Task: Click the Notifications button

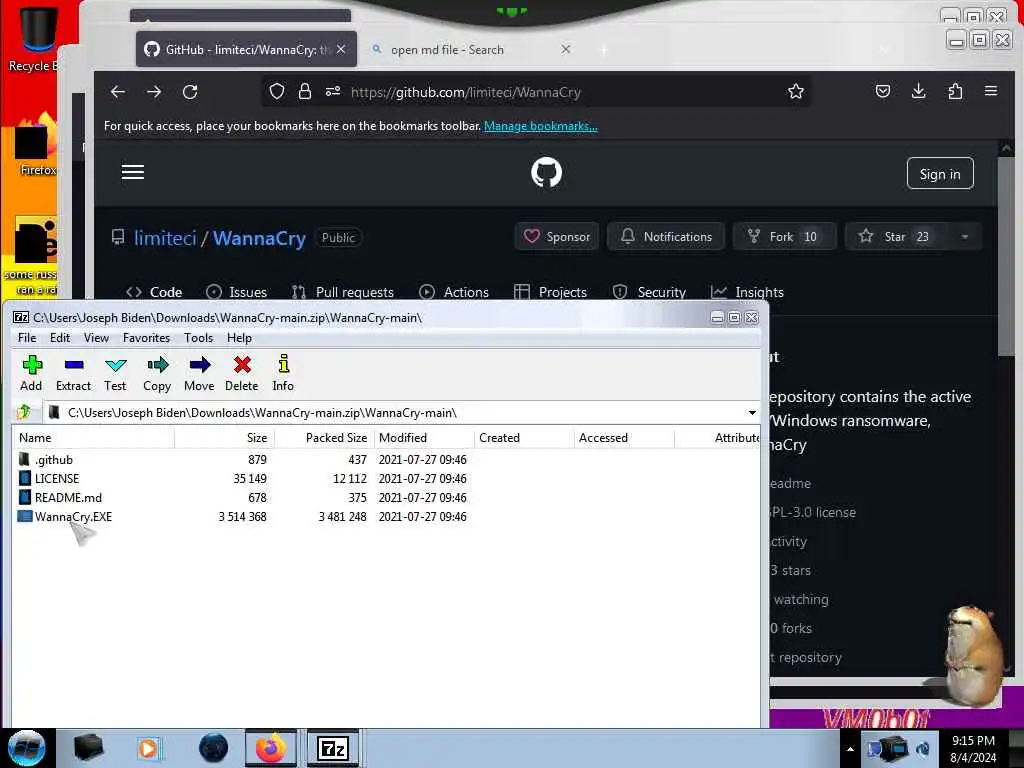Action: point(666,236)
